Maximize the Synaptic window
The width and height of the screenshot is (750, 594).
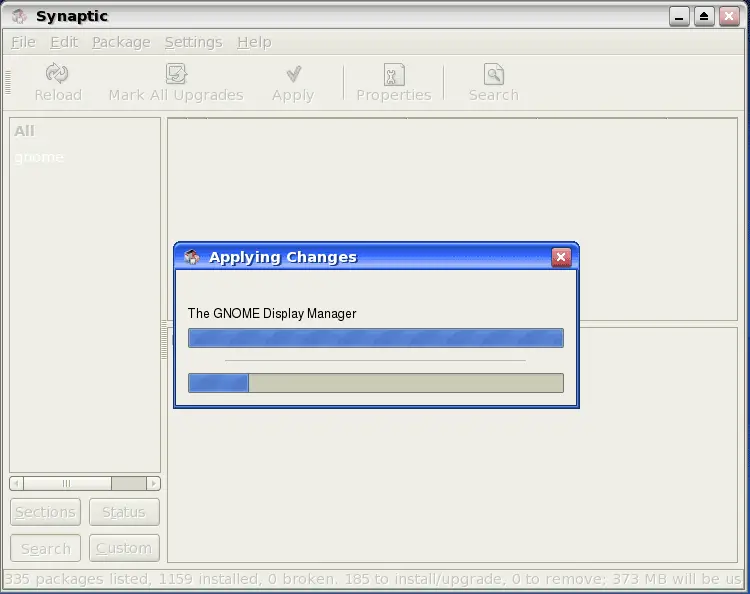(x=704, y=17)
